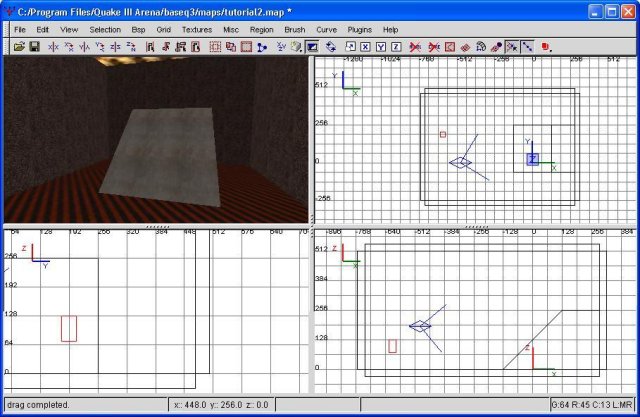Click the 'drag completed.' status message
The height and width of the screenshot is (417, 640).
[38, 405]
